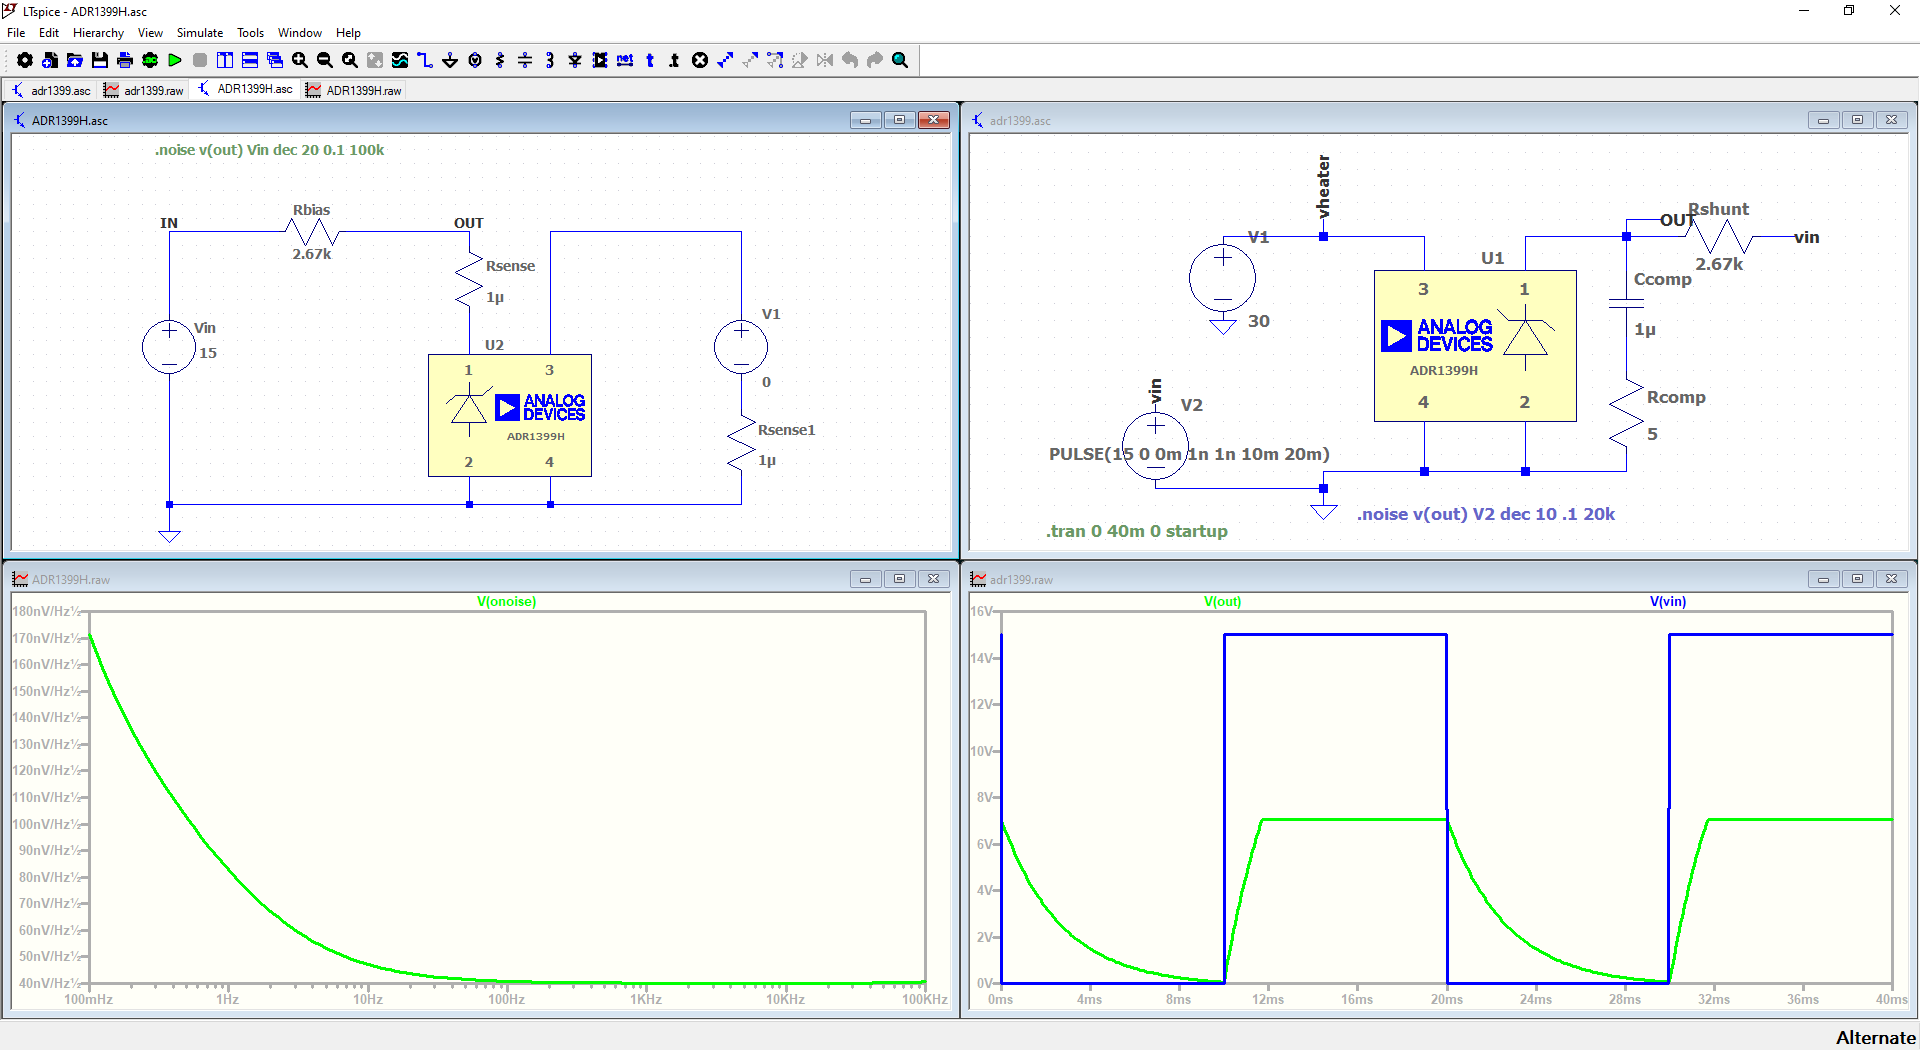
Task: Select the Delete tool icon
Action: click(700, 60)
